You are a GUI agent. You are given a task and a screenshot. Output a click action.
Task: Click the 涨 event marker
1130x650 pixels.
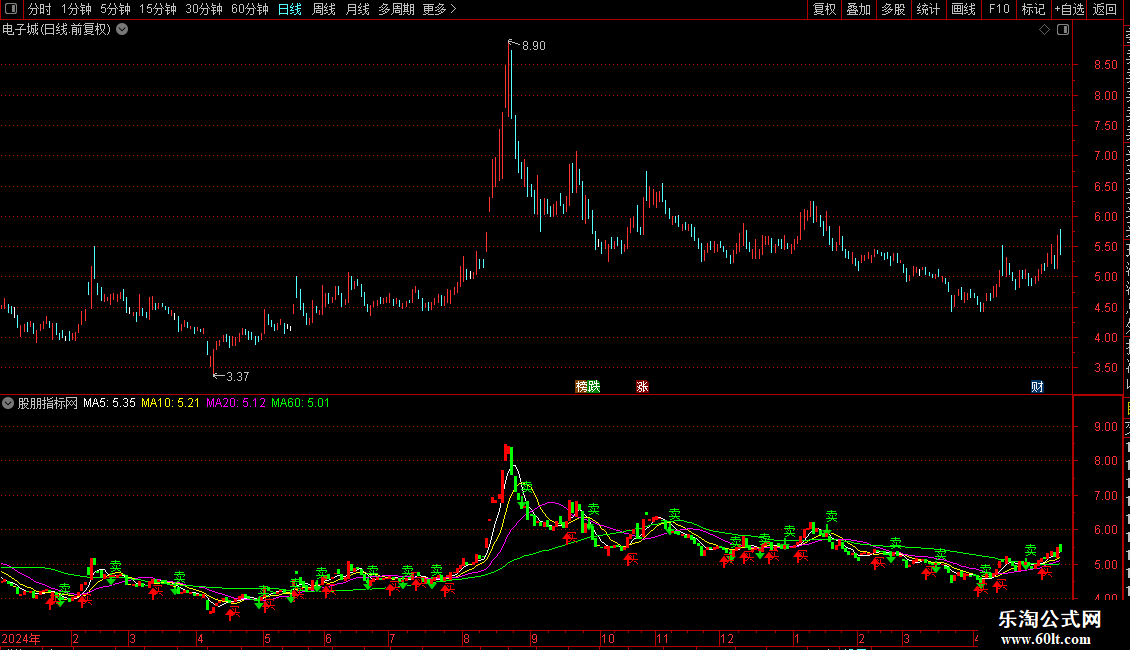tap(642, 386)
